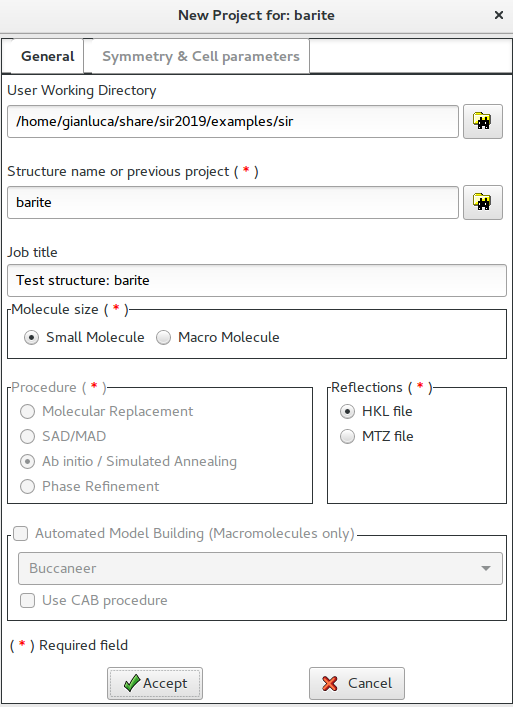Accept the new project settings

coord(155,684)
